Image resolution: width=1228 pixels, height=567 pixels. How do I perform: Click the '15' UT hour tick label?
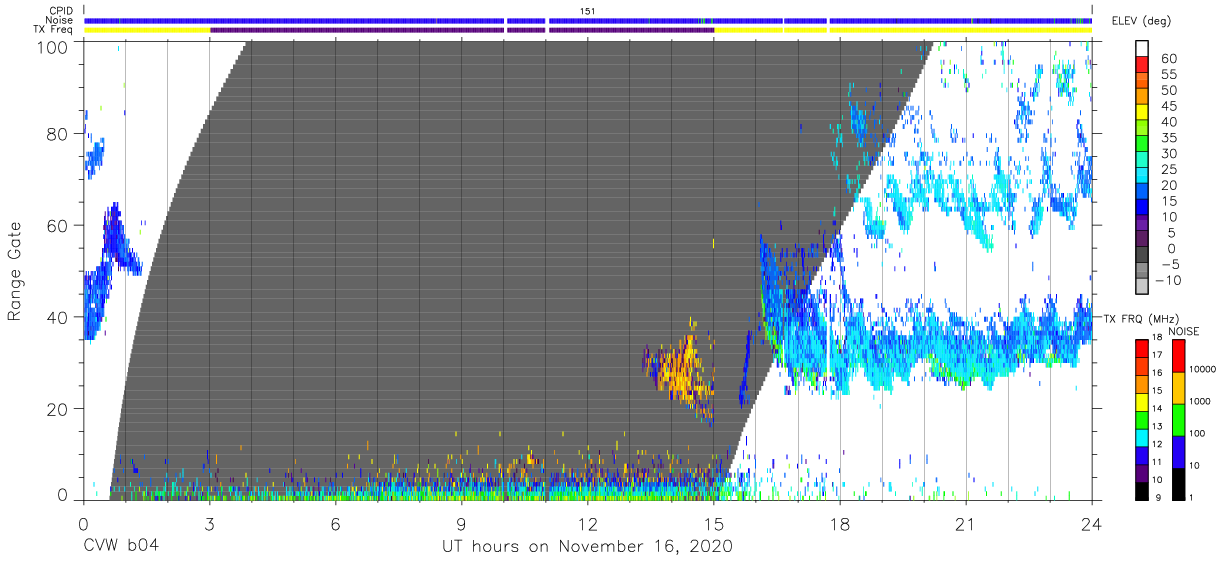(x=713, y=523)
